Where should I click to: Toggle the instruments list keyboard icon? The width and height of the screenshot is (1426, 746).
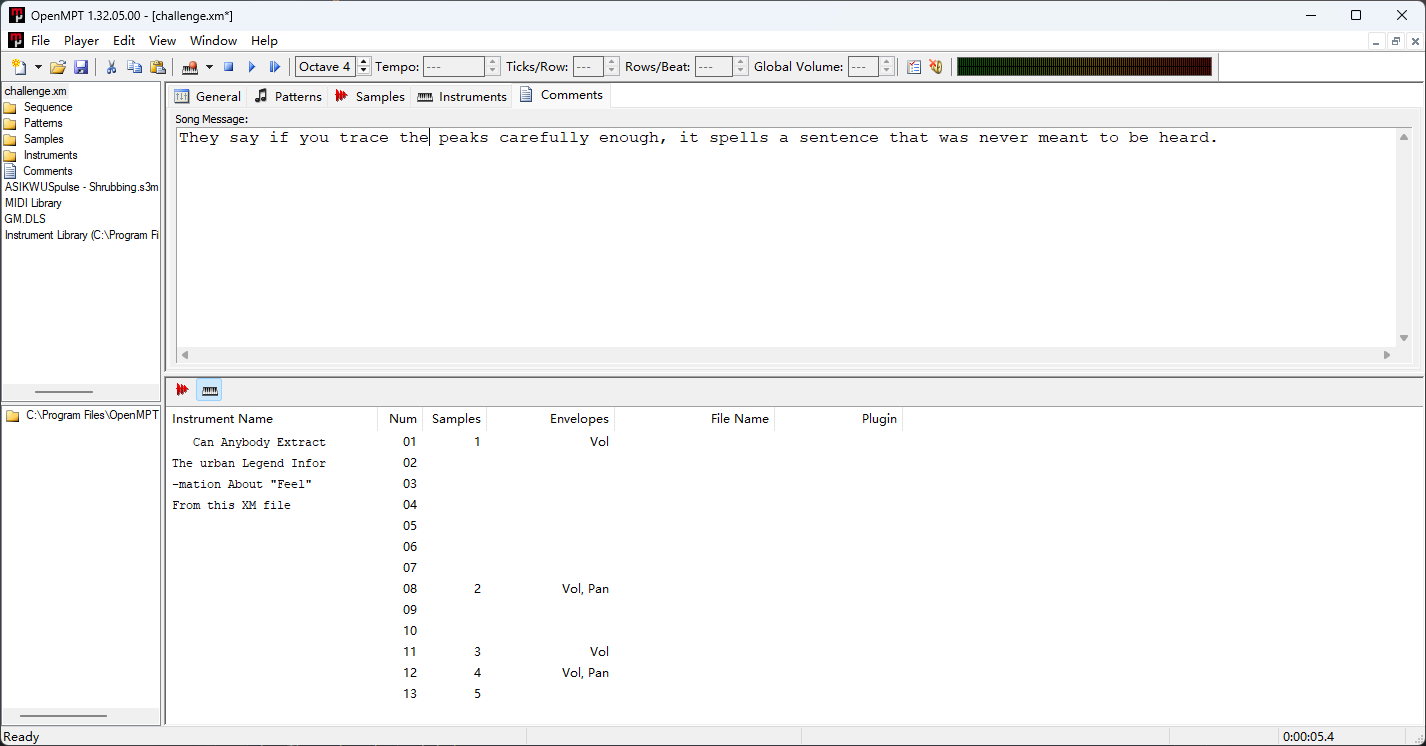tap(209, 390)
